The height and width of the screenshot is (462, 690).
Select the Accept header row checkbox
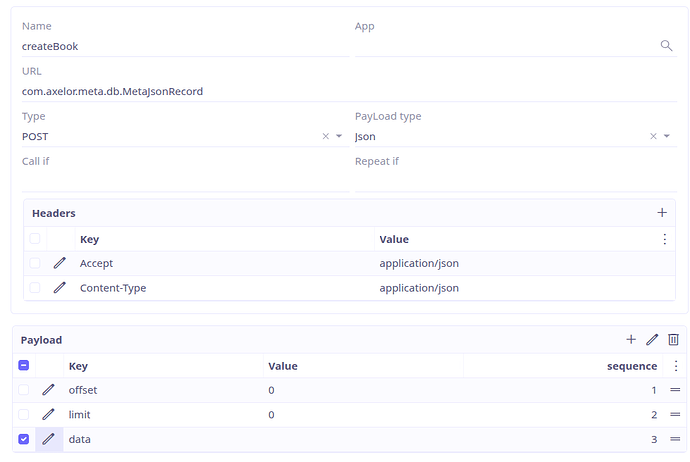point(35,263)
